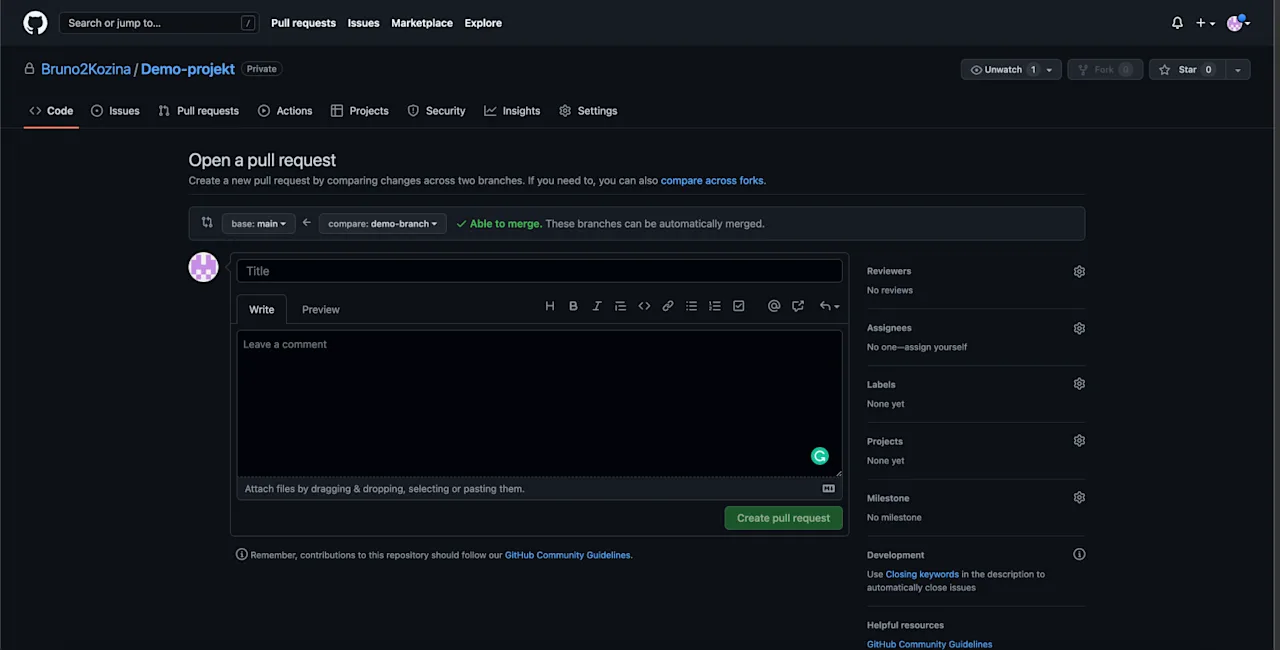1280x650 pixels.
Task: Open the create new plus dropdown
Action: tap(1205, 23)
